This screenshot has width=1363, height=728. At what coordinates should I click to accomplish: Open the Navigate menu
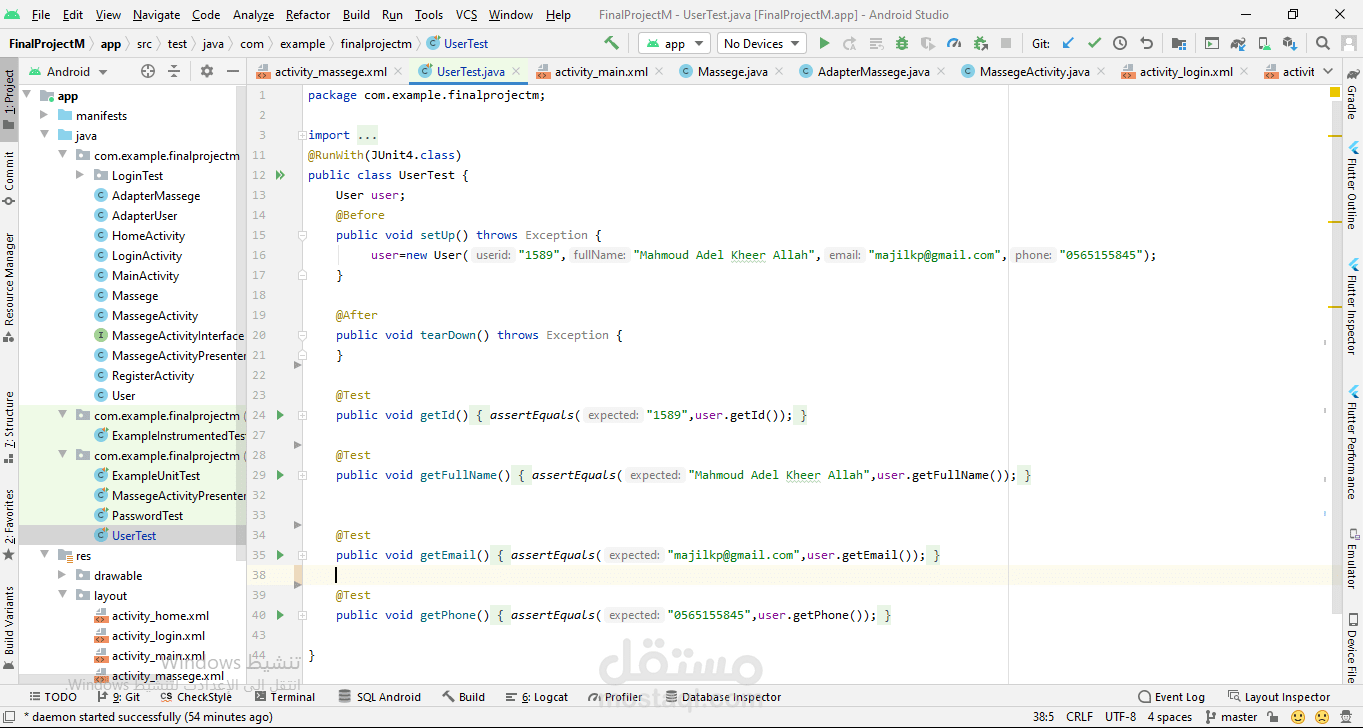point(156,15)
